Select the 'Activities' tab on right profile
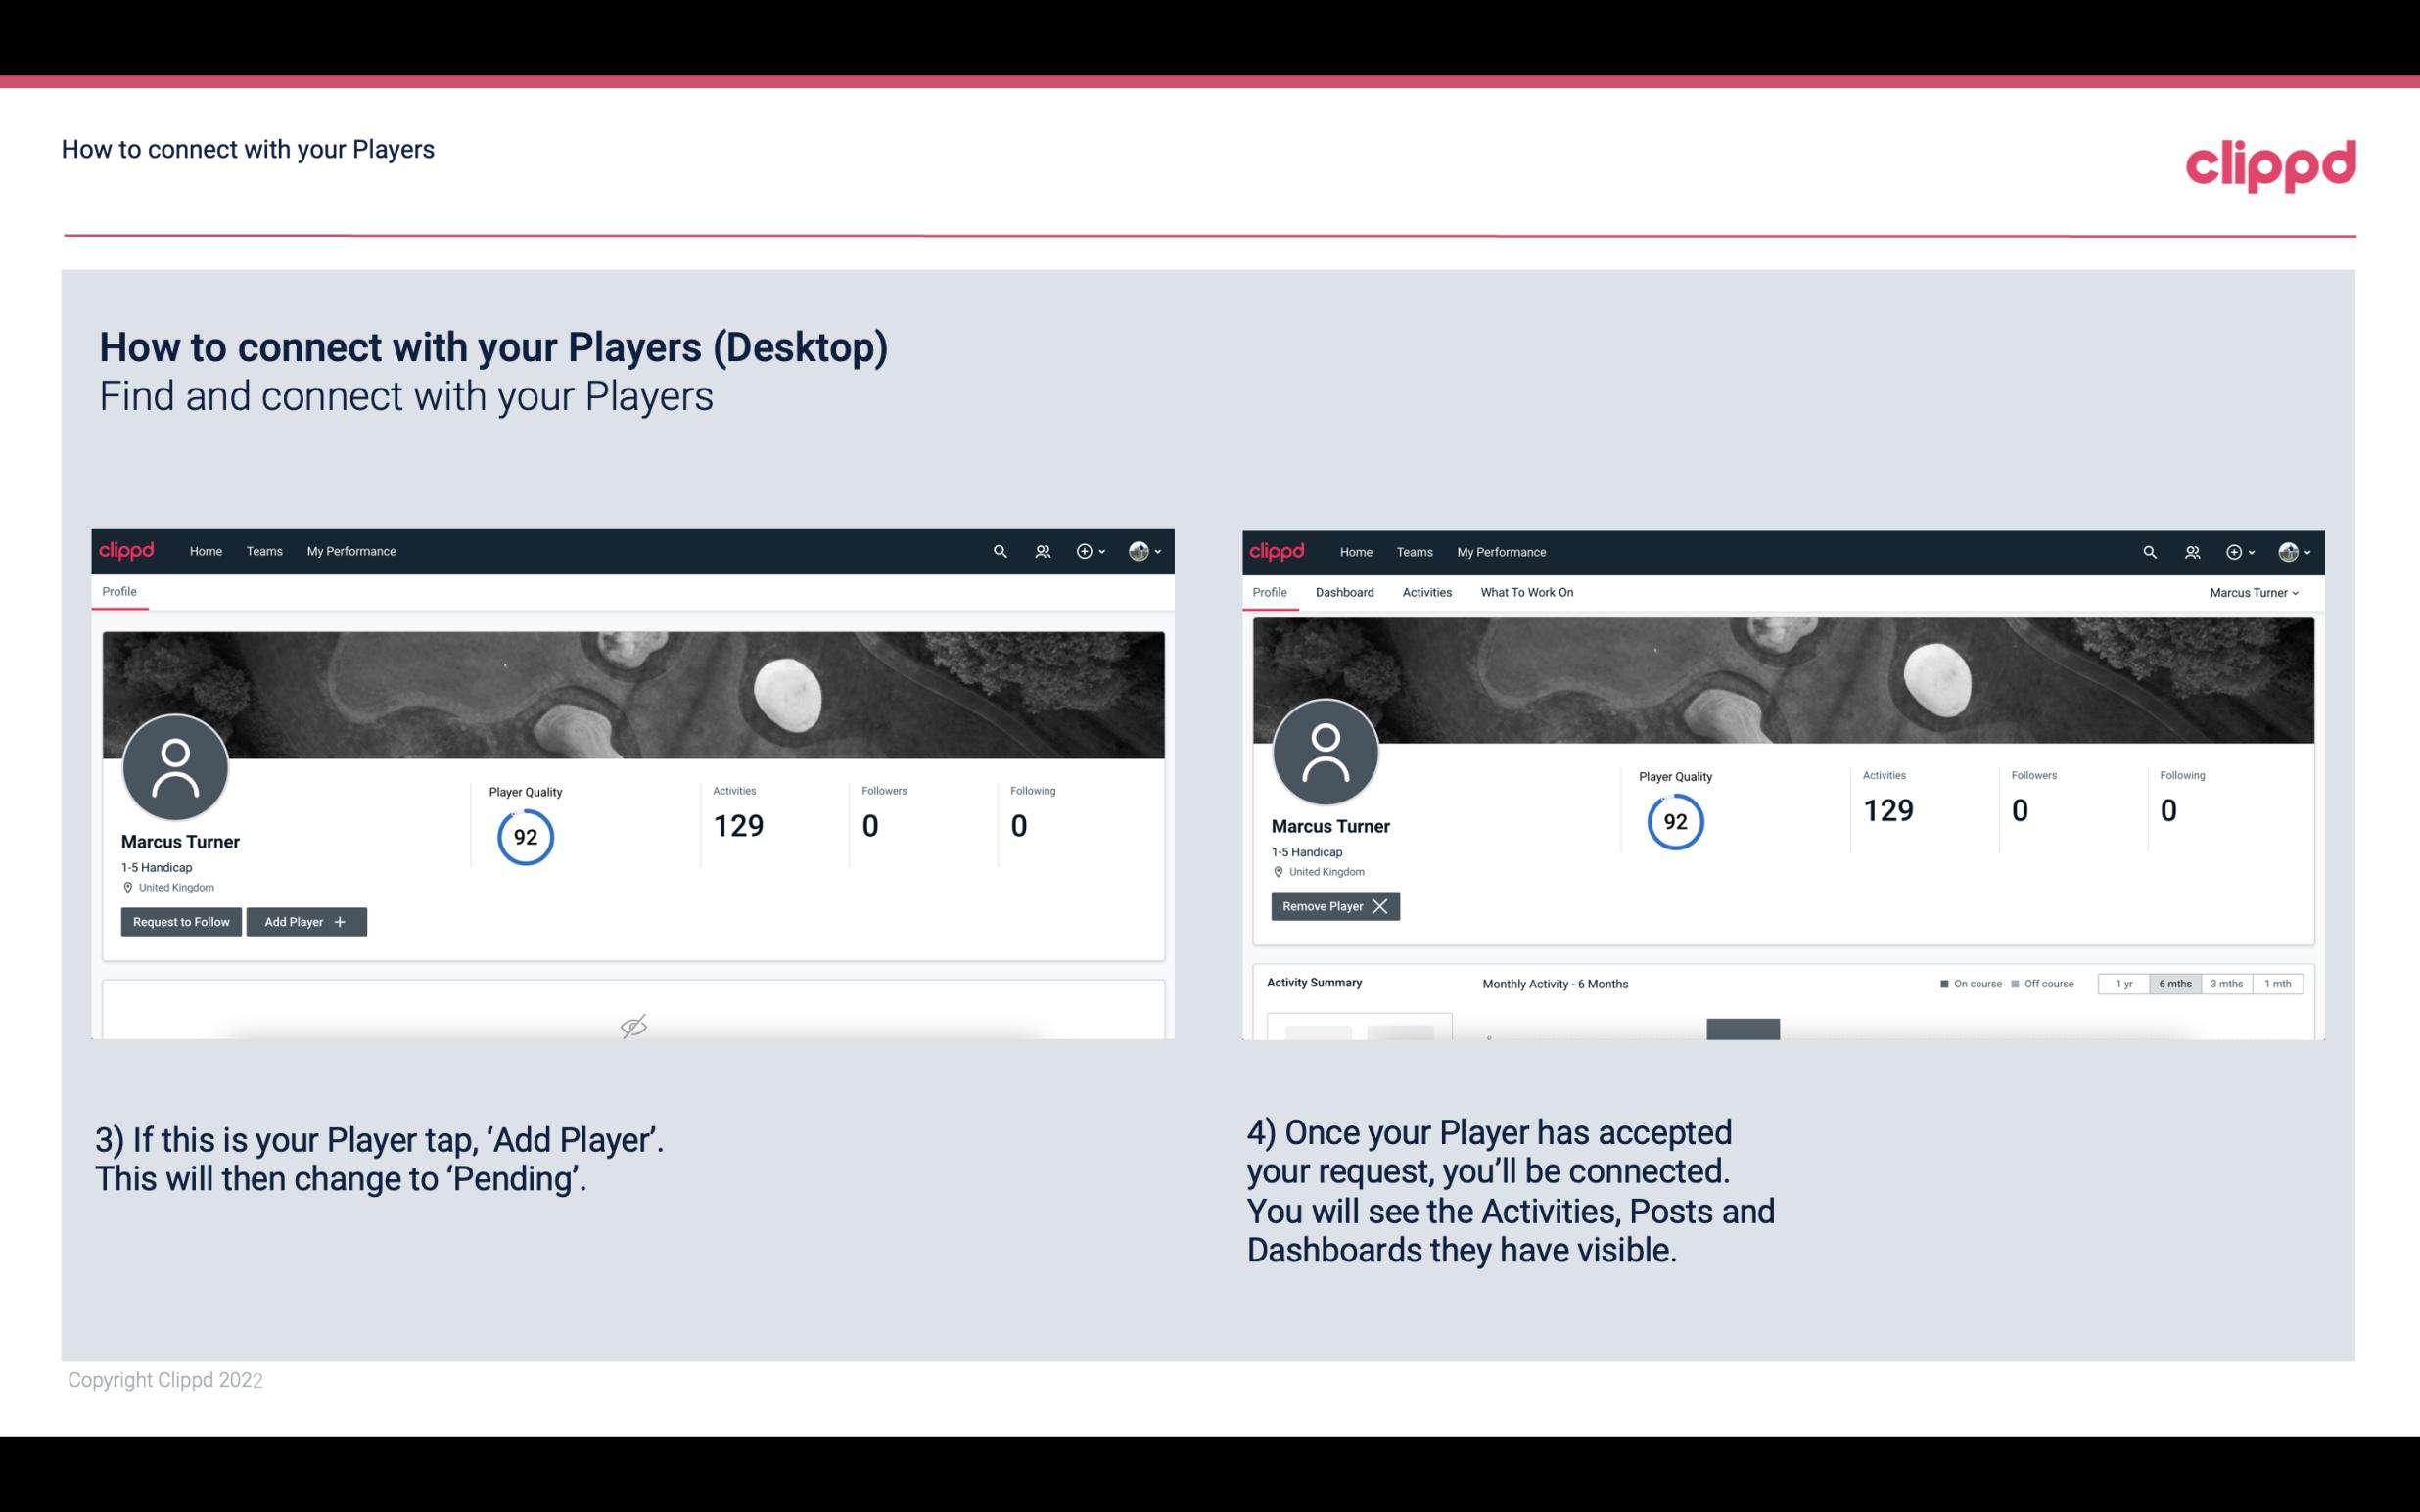2420x1512 pixels. click(x=1427, y=592)
